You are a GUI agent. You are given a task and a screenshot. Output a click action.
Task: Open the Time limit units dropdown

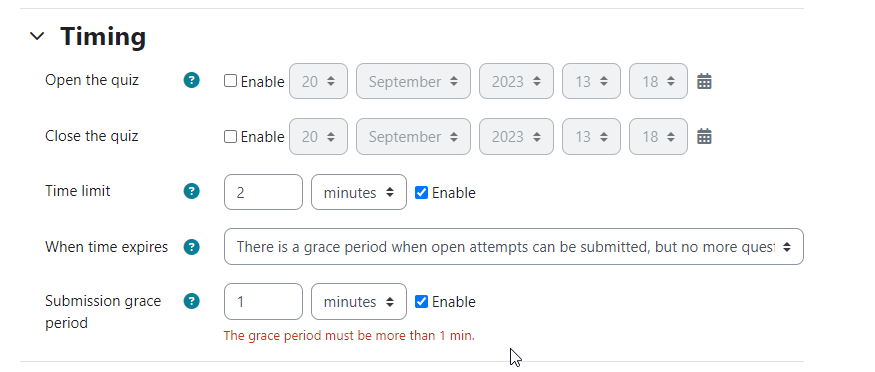[x=359, y=192]
